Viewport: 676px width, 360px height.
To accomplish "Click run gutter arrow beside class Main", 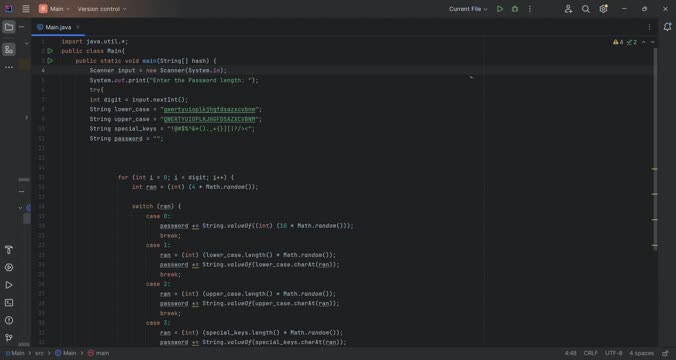I will (x=50, y=51).
